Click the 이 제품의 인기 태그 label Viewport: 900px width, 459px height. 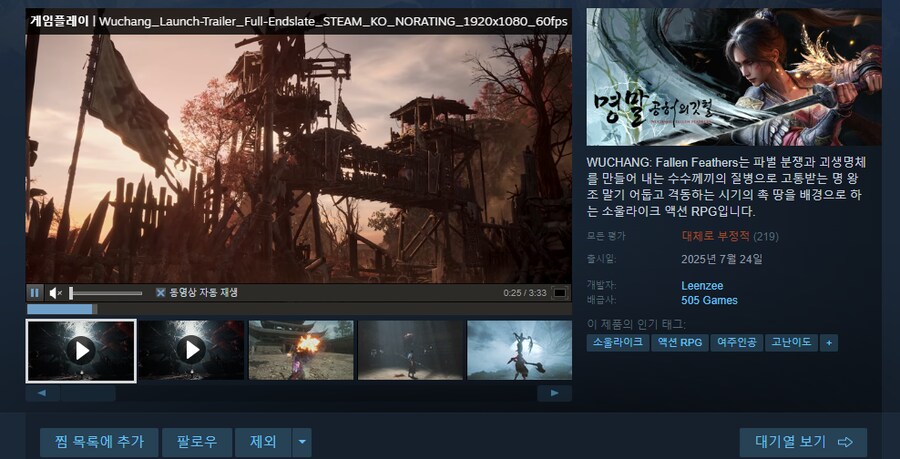(635, 325)
